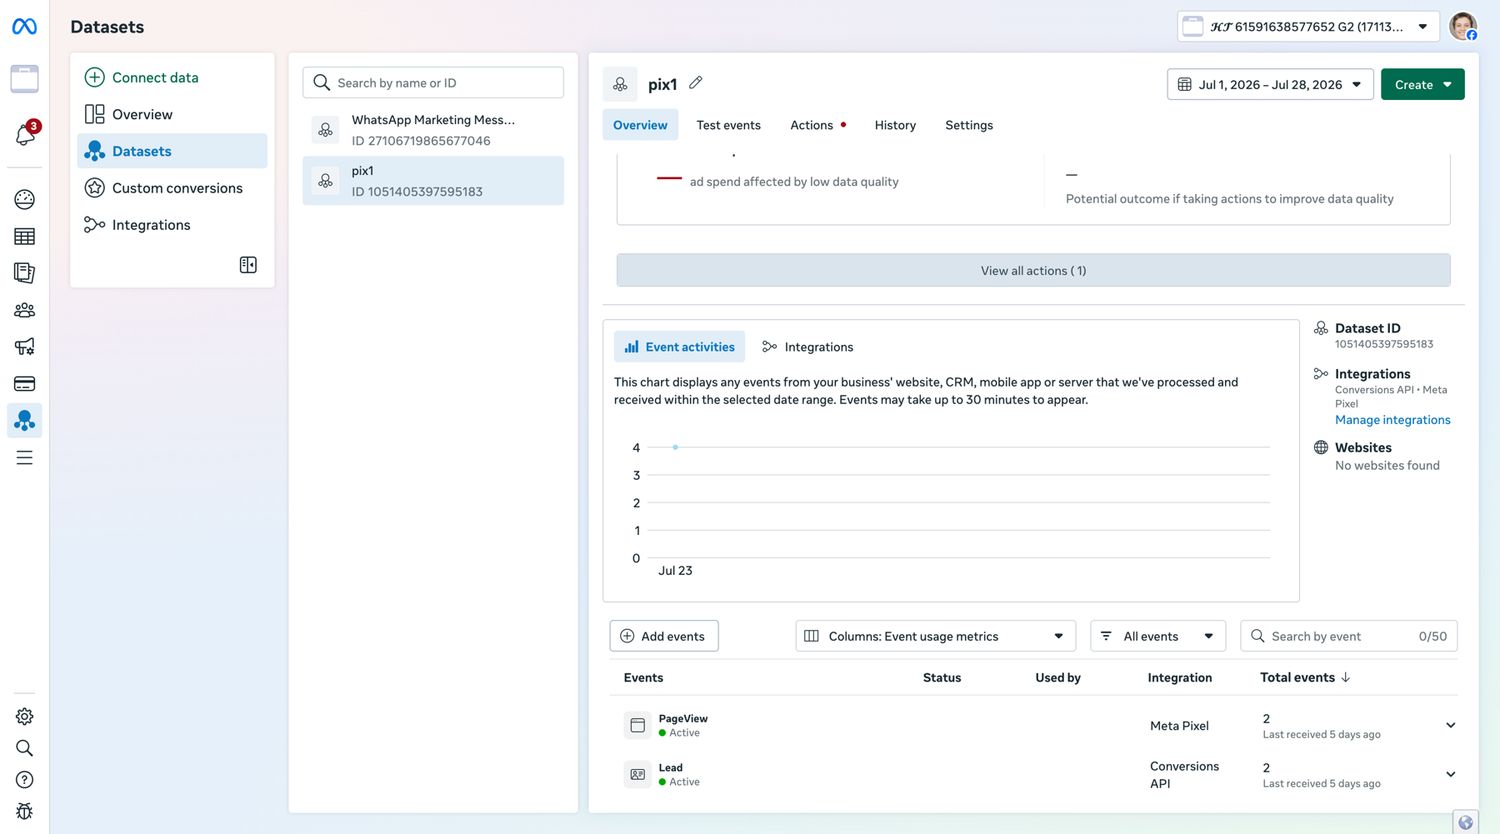Click the business account tile at top of rail
The width and height of the screenshot is (1500, 834).
point(25,78)
